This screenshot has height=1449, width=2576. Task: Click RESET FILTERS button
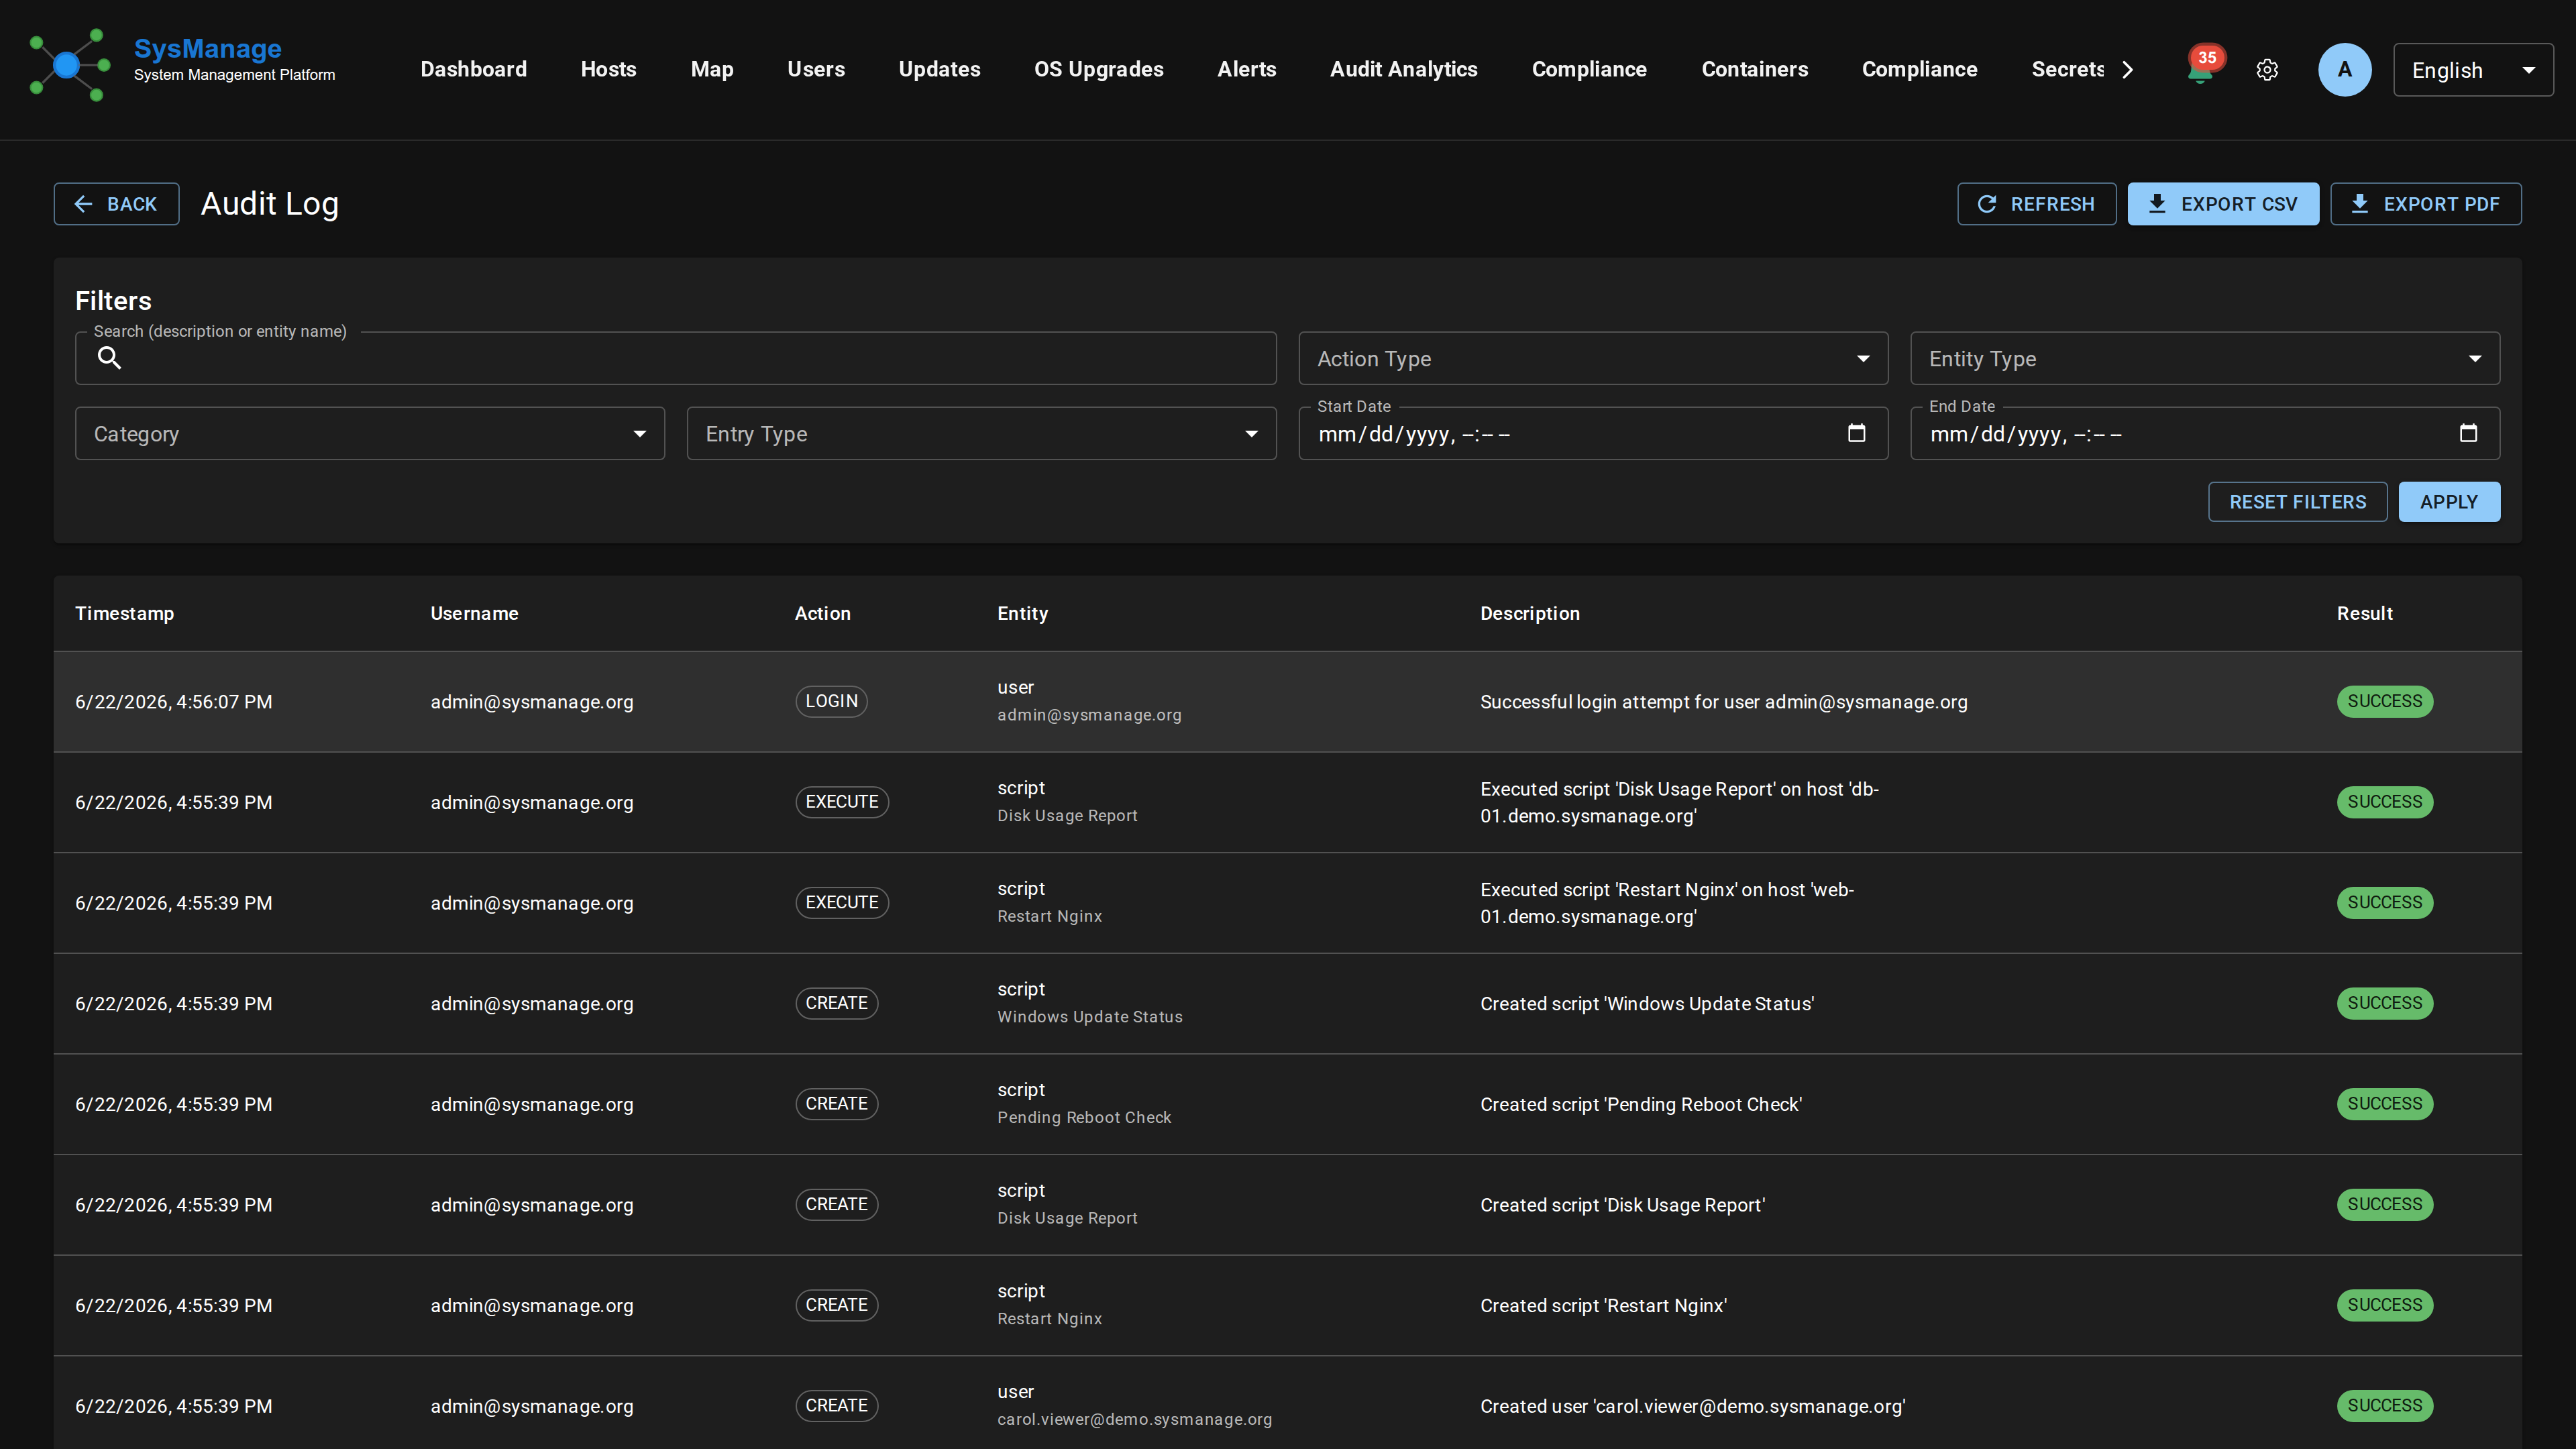[x=2297, y=502]
